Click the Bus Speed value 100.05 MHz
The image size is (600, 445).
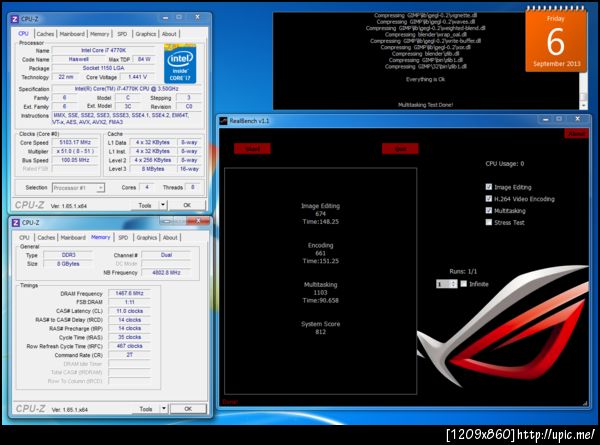(75, 160)
